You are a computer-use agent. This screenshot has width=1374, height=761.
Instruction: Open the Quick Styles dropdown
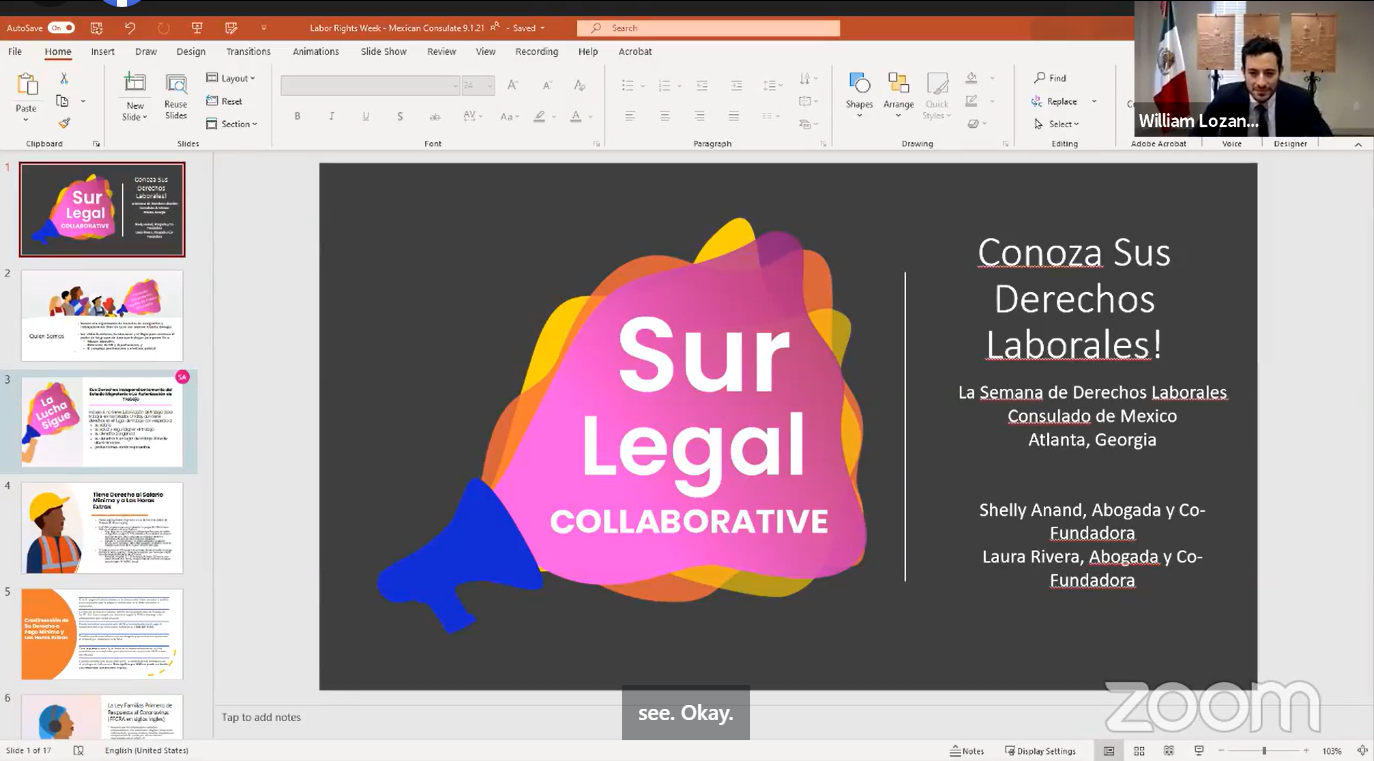coord(937,95)
